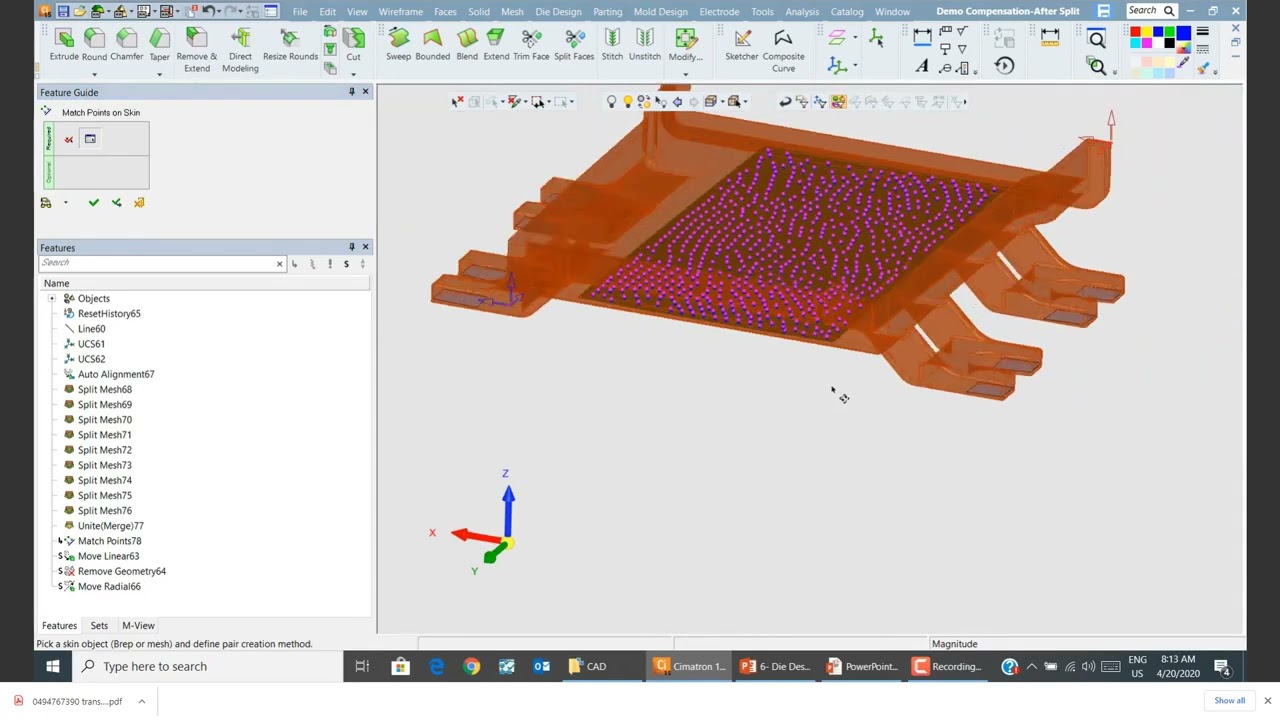Open the Cut tool dropdown arrow
Screen dimensions: 1280x720
pos(353,75)
